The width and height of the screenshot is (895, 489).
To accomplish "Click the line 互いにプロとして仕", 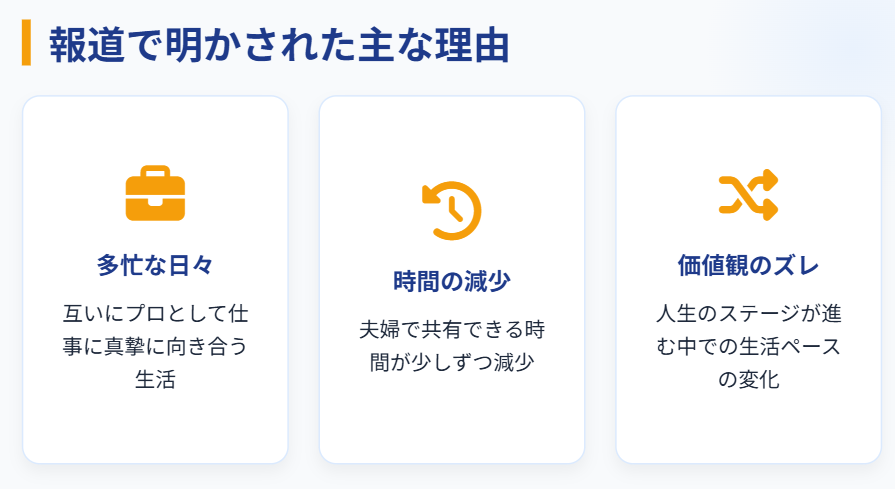I will (155, 313).
